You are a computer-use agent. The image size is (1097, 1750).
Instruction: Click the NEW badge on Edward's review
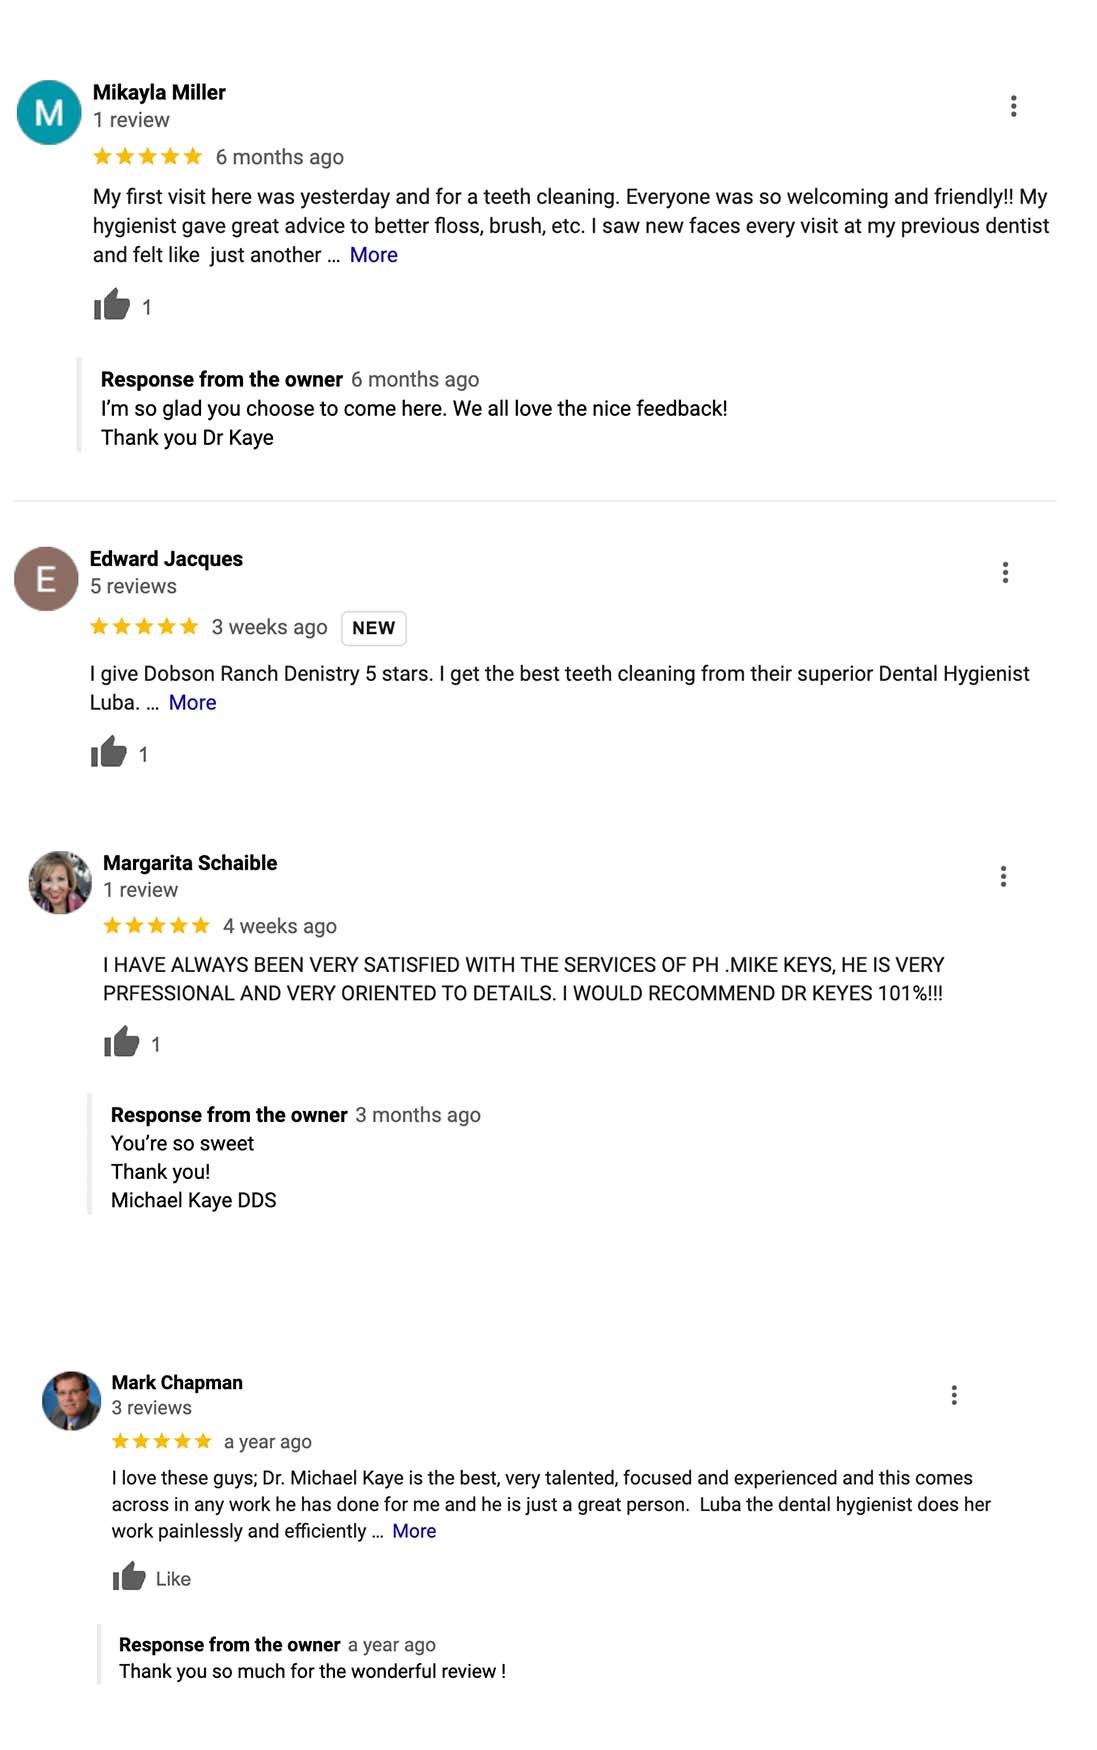click(373, 628)
